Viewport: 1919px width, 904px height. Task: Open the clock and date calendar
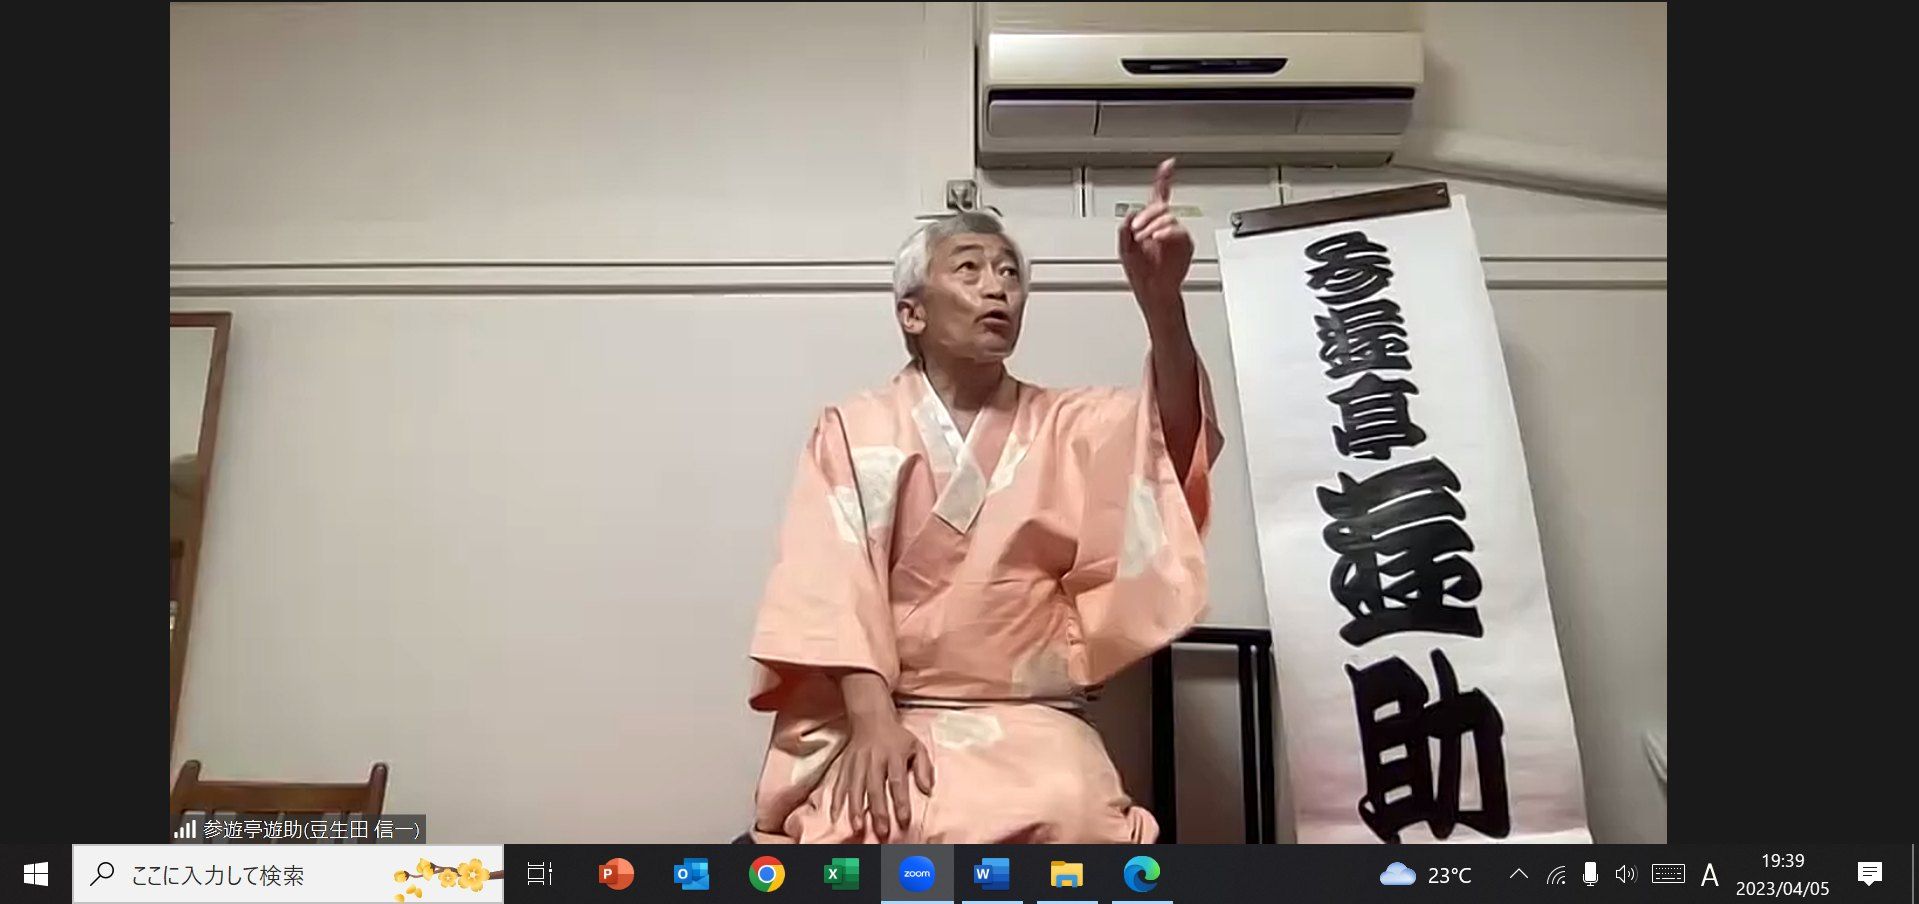[1782, 875]
